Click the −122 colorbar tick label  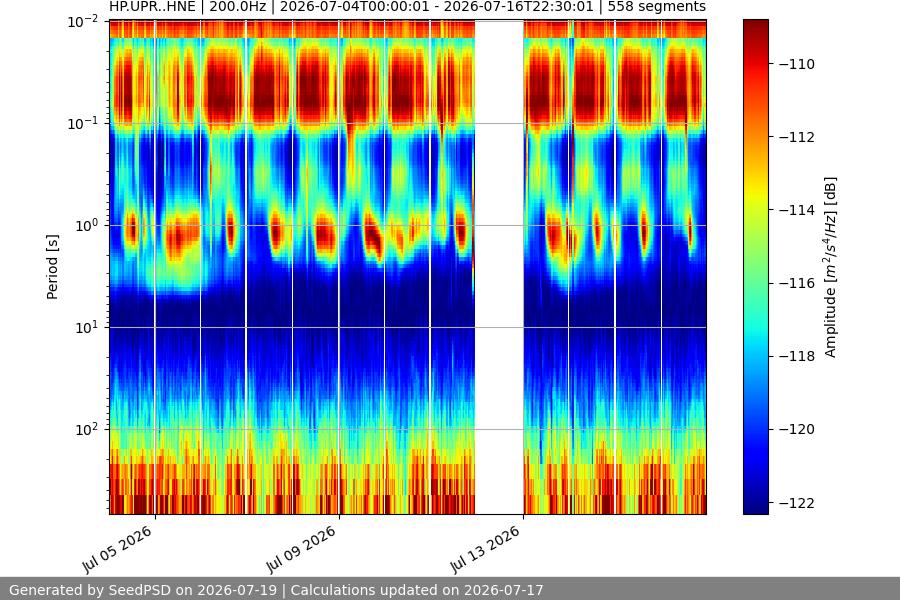(x=797, y=502)
